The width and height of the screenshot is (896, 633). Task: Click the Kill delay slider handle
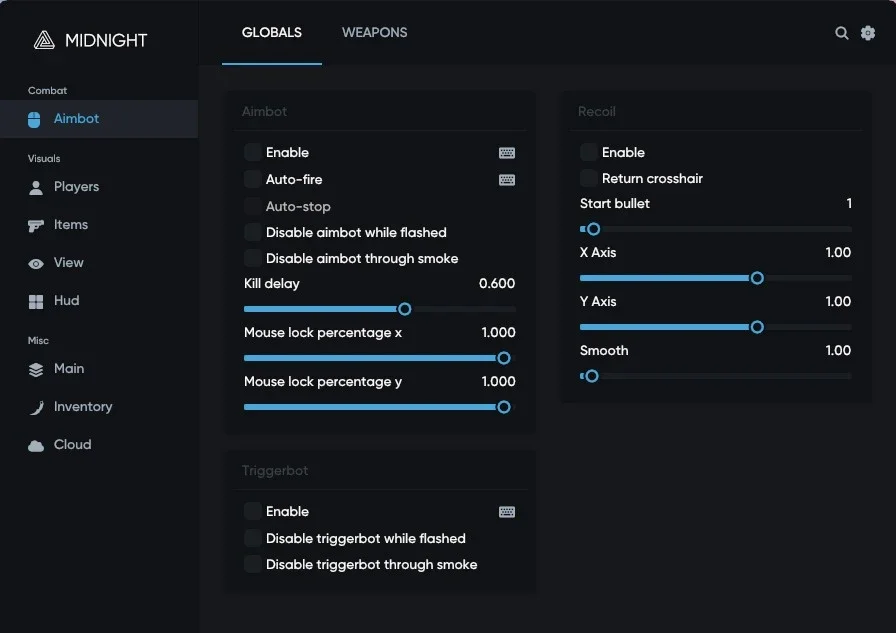405,309
